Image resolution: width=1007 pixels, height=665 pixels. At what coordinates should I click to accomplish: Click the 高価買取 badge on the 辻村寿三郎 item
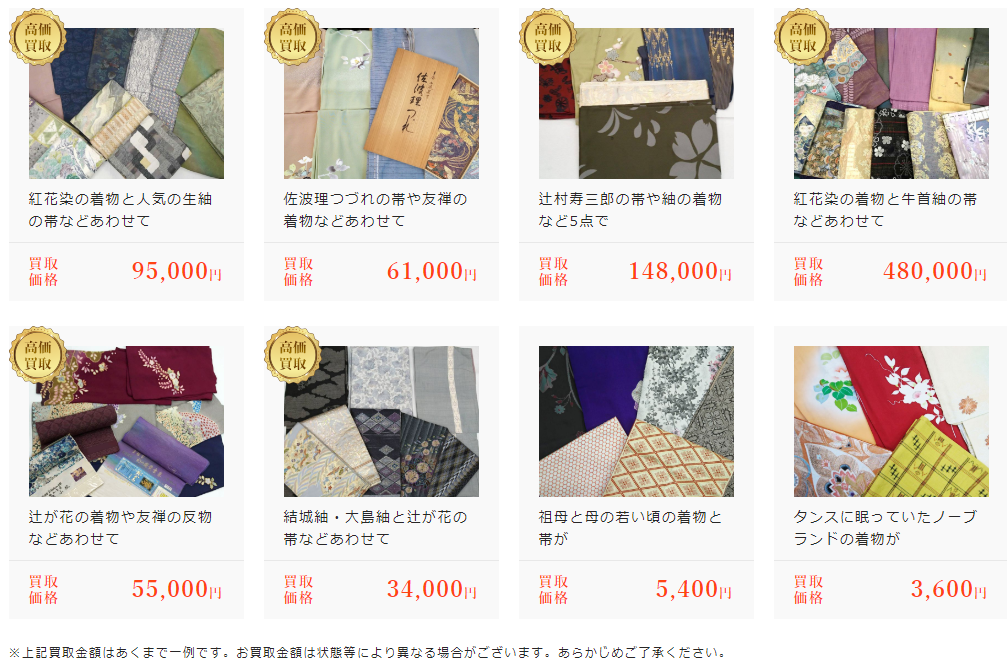click(548, 37)
